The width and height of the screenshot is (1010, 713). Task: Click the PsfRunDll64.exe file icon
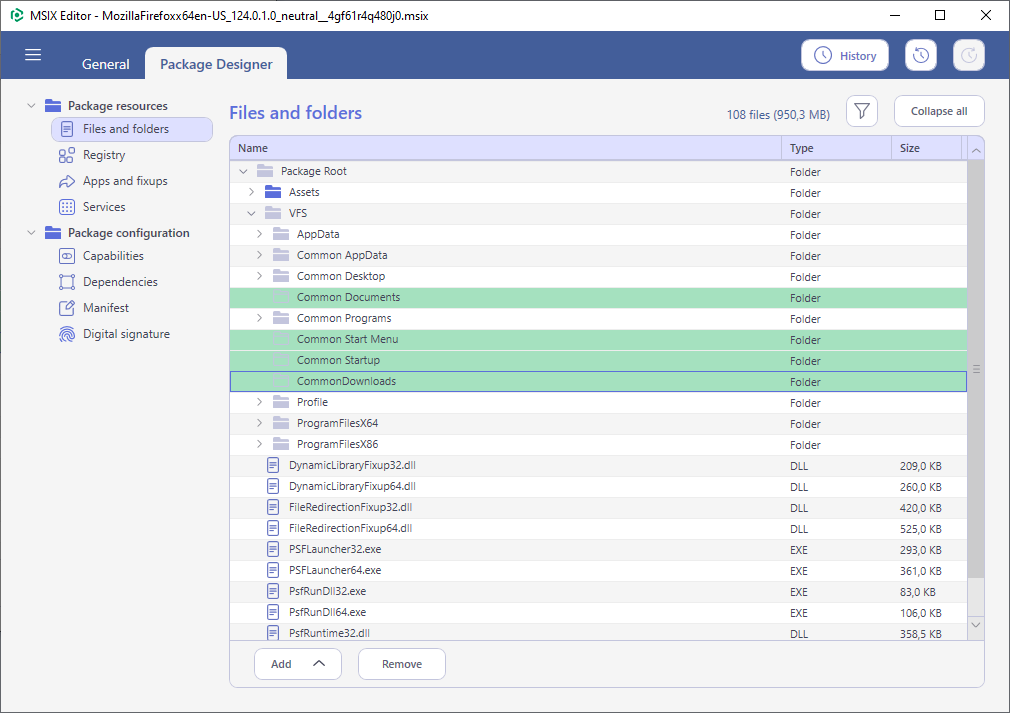coord(273,612)
